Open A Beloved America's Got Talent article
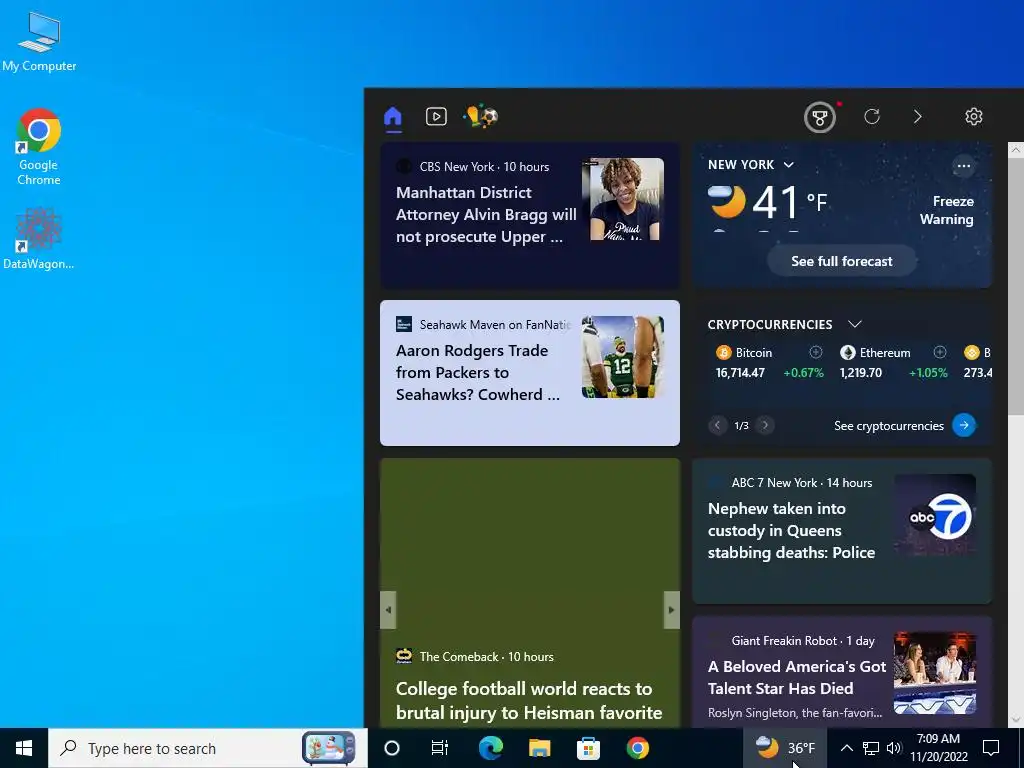 coord(797,678)
